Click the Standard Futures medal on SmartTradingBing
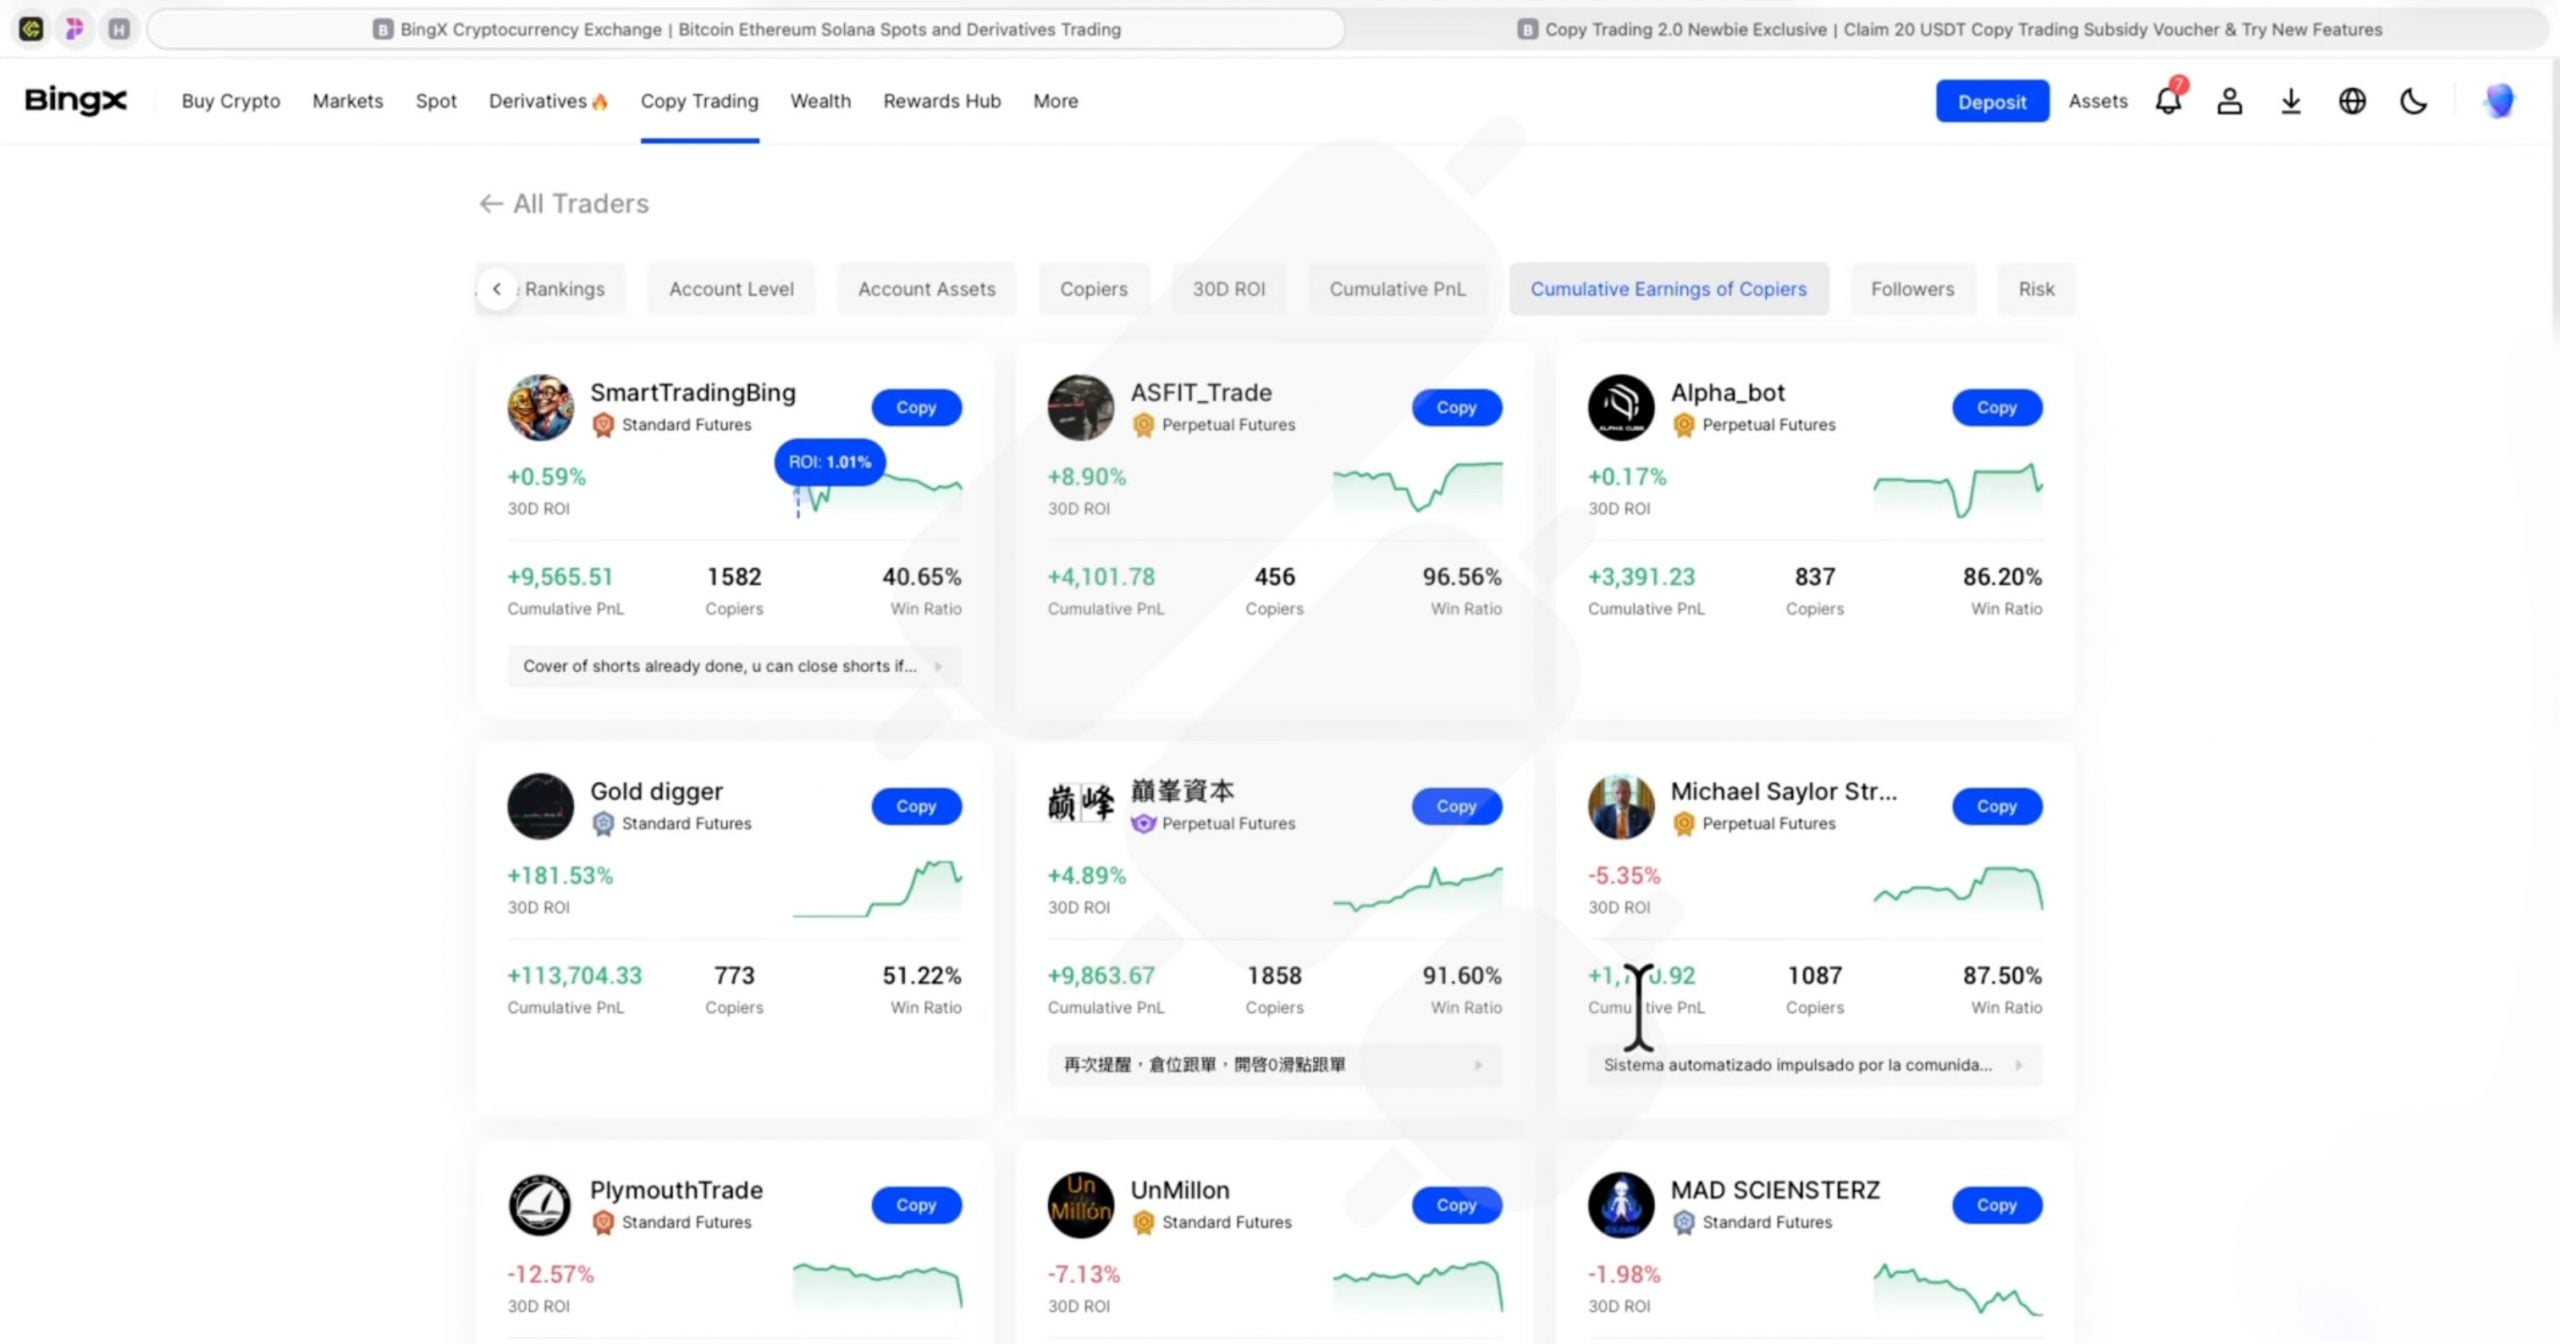 (604, 424)
